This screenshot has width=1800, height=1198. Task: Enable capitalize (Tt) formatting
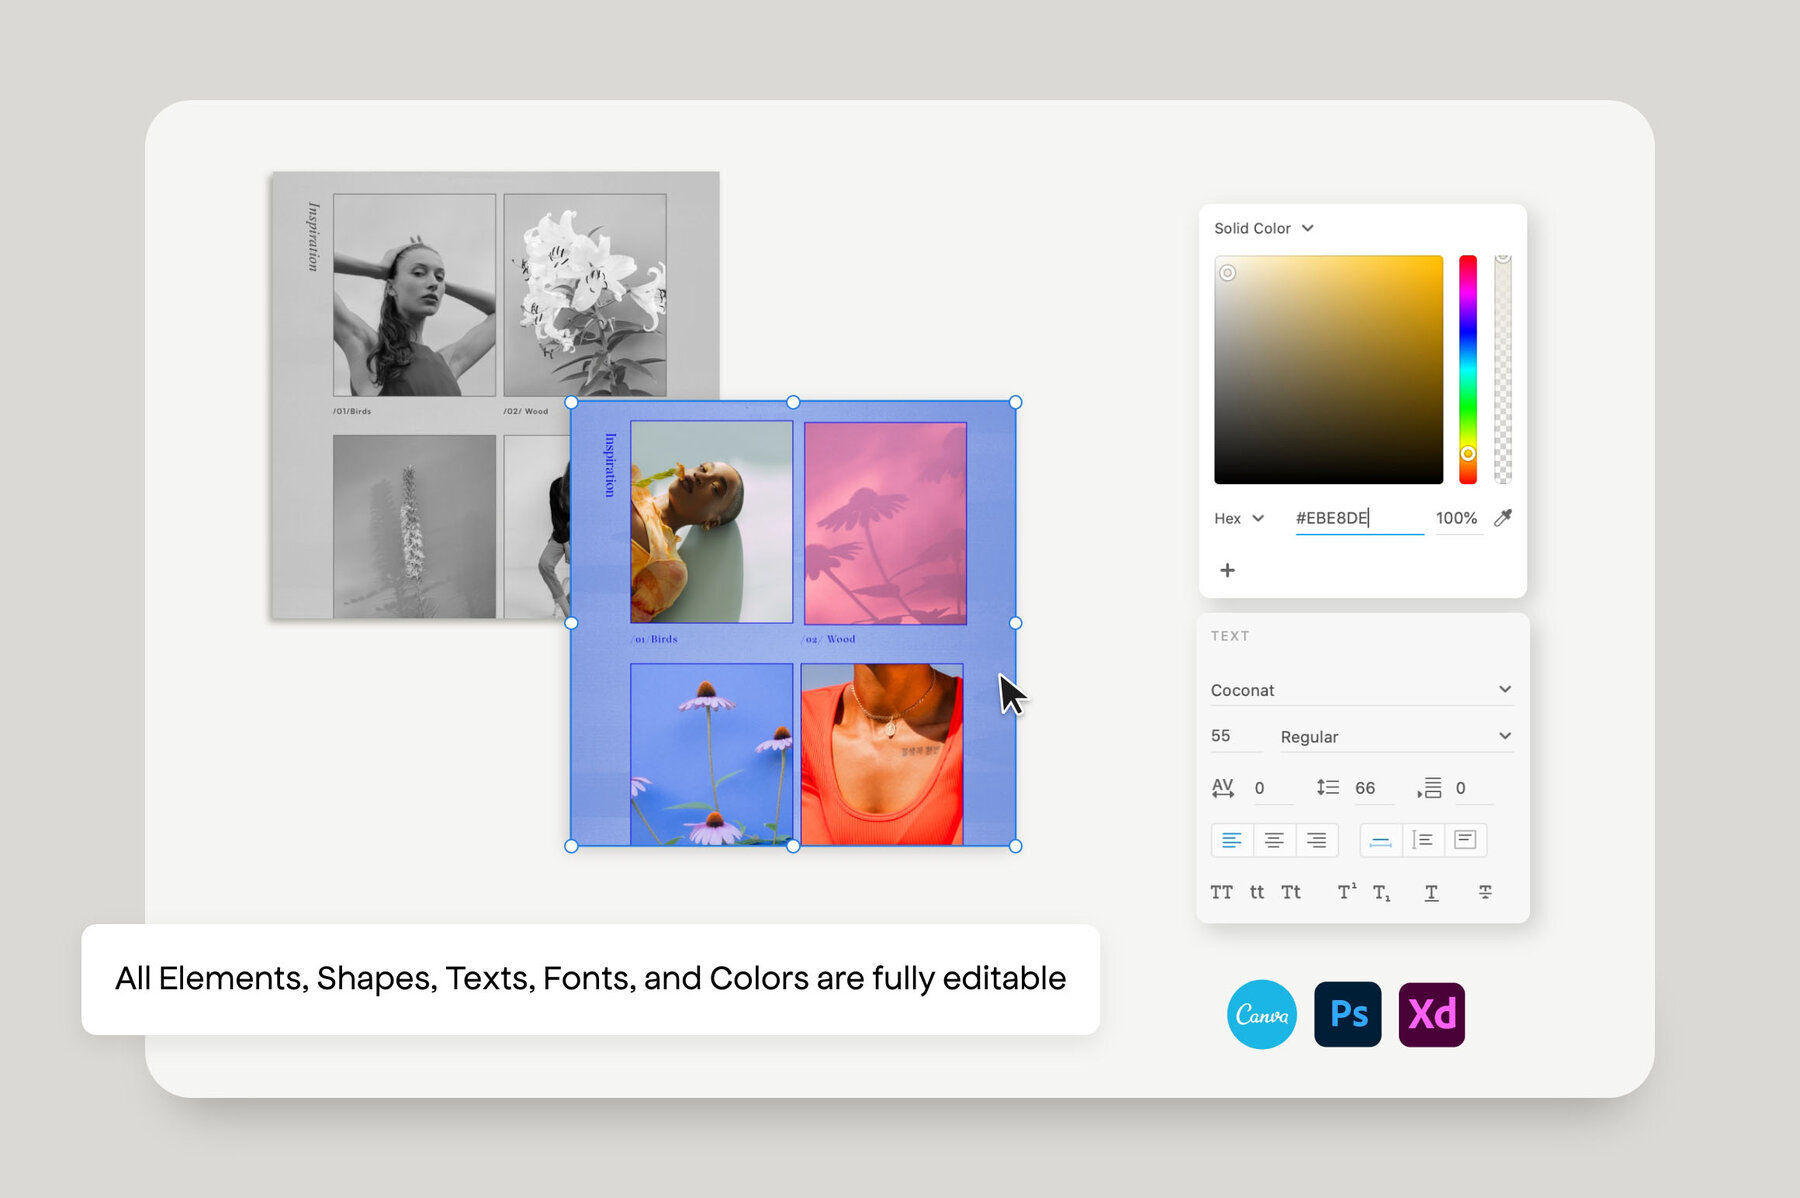(x=1291, y=892)
